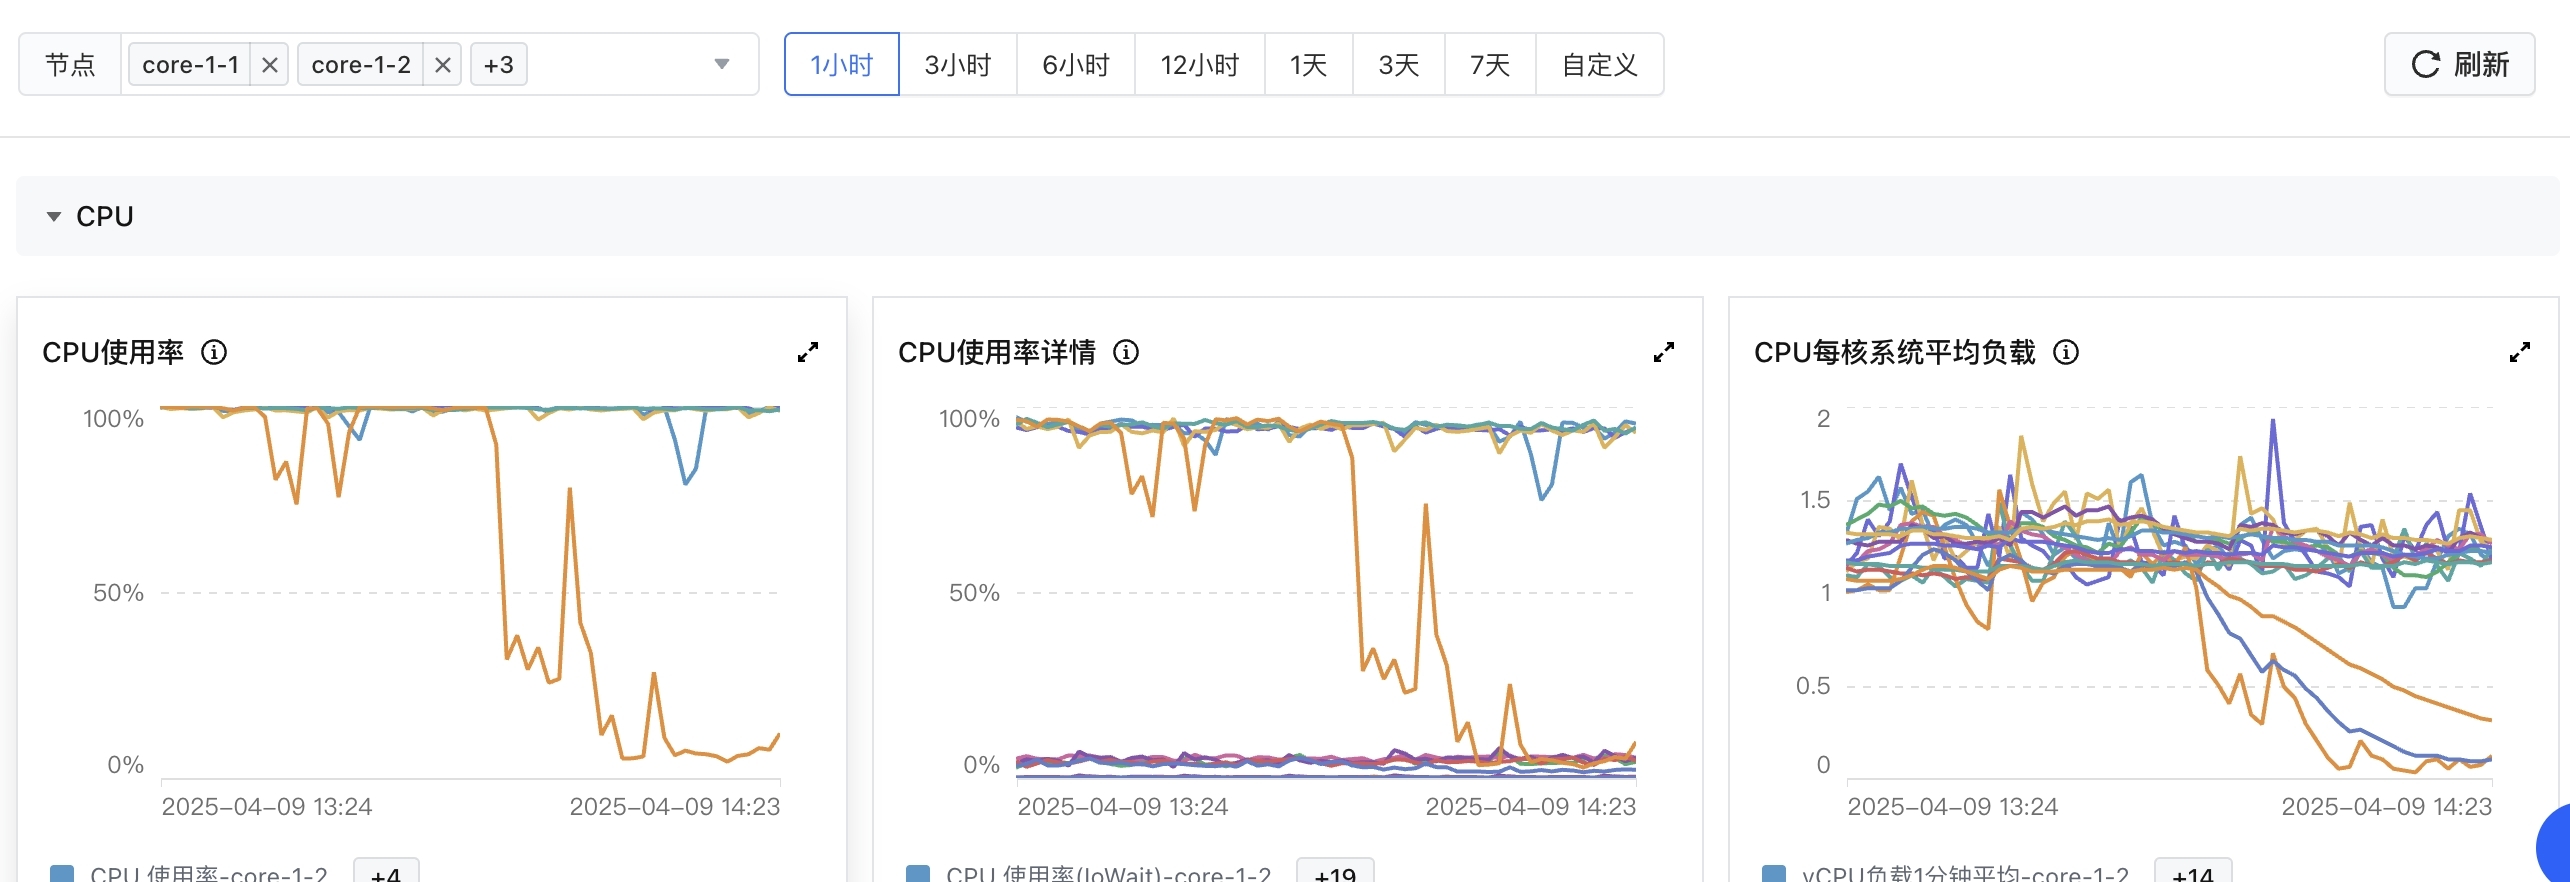Click the info icon beside CPU使用率详情
2570x882 pixels.
pos(1126,352)
